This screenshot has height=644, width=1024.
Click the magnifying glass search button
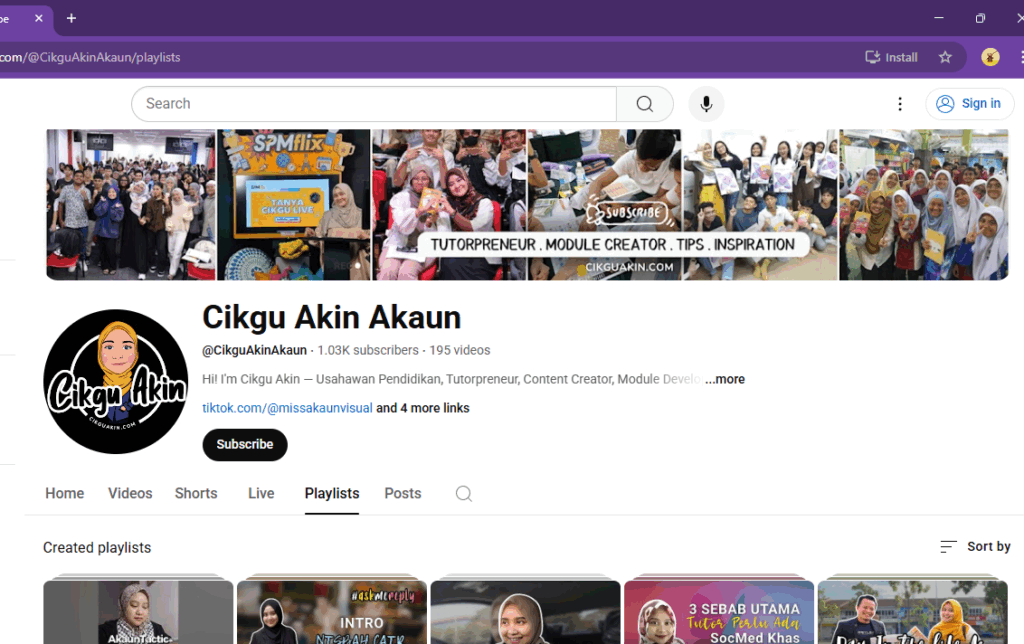pos(645,104)
